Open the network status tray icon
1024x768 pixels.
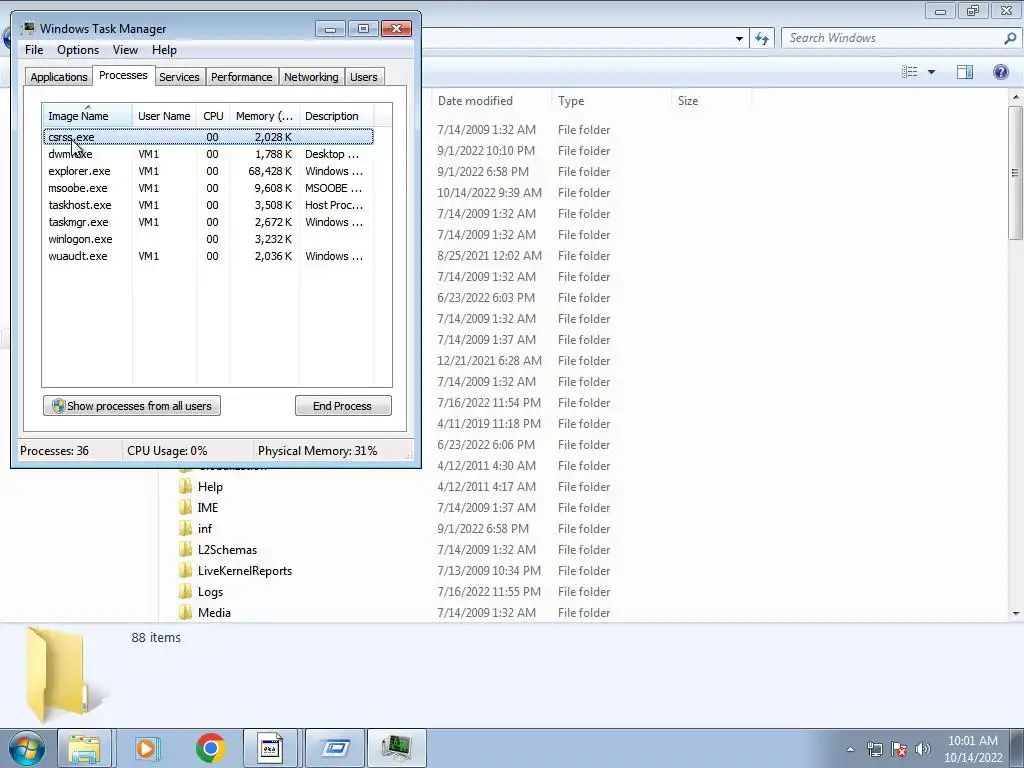pos(874,749)
